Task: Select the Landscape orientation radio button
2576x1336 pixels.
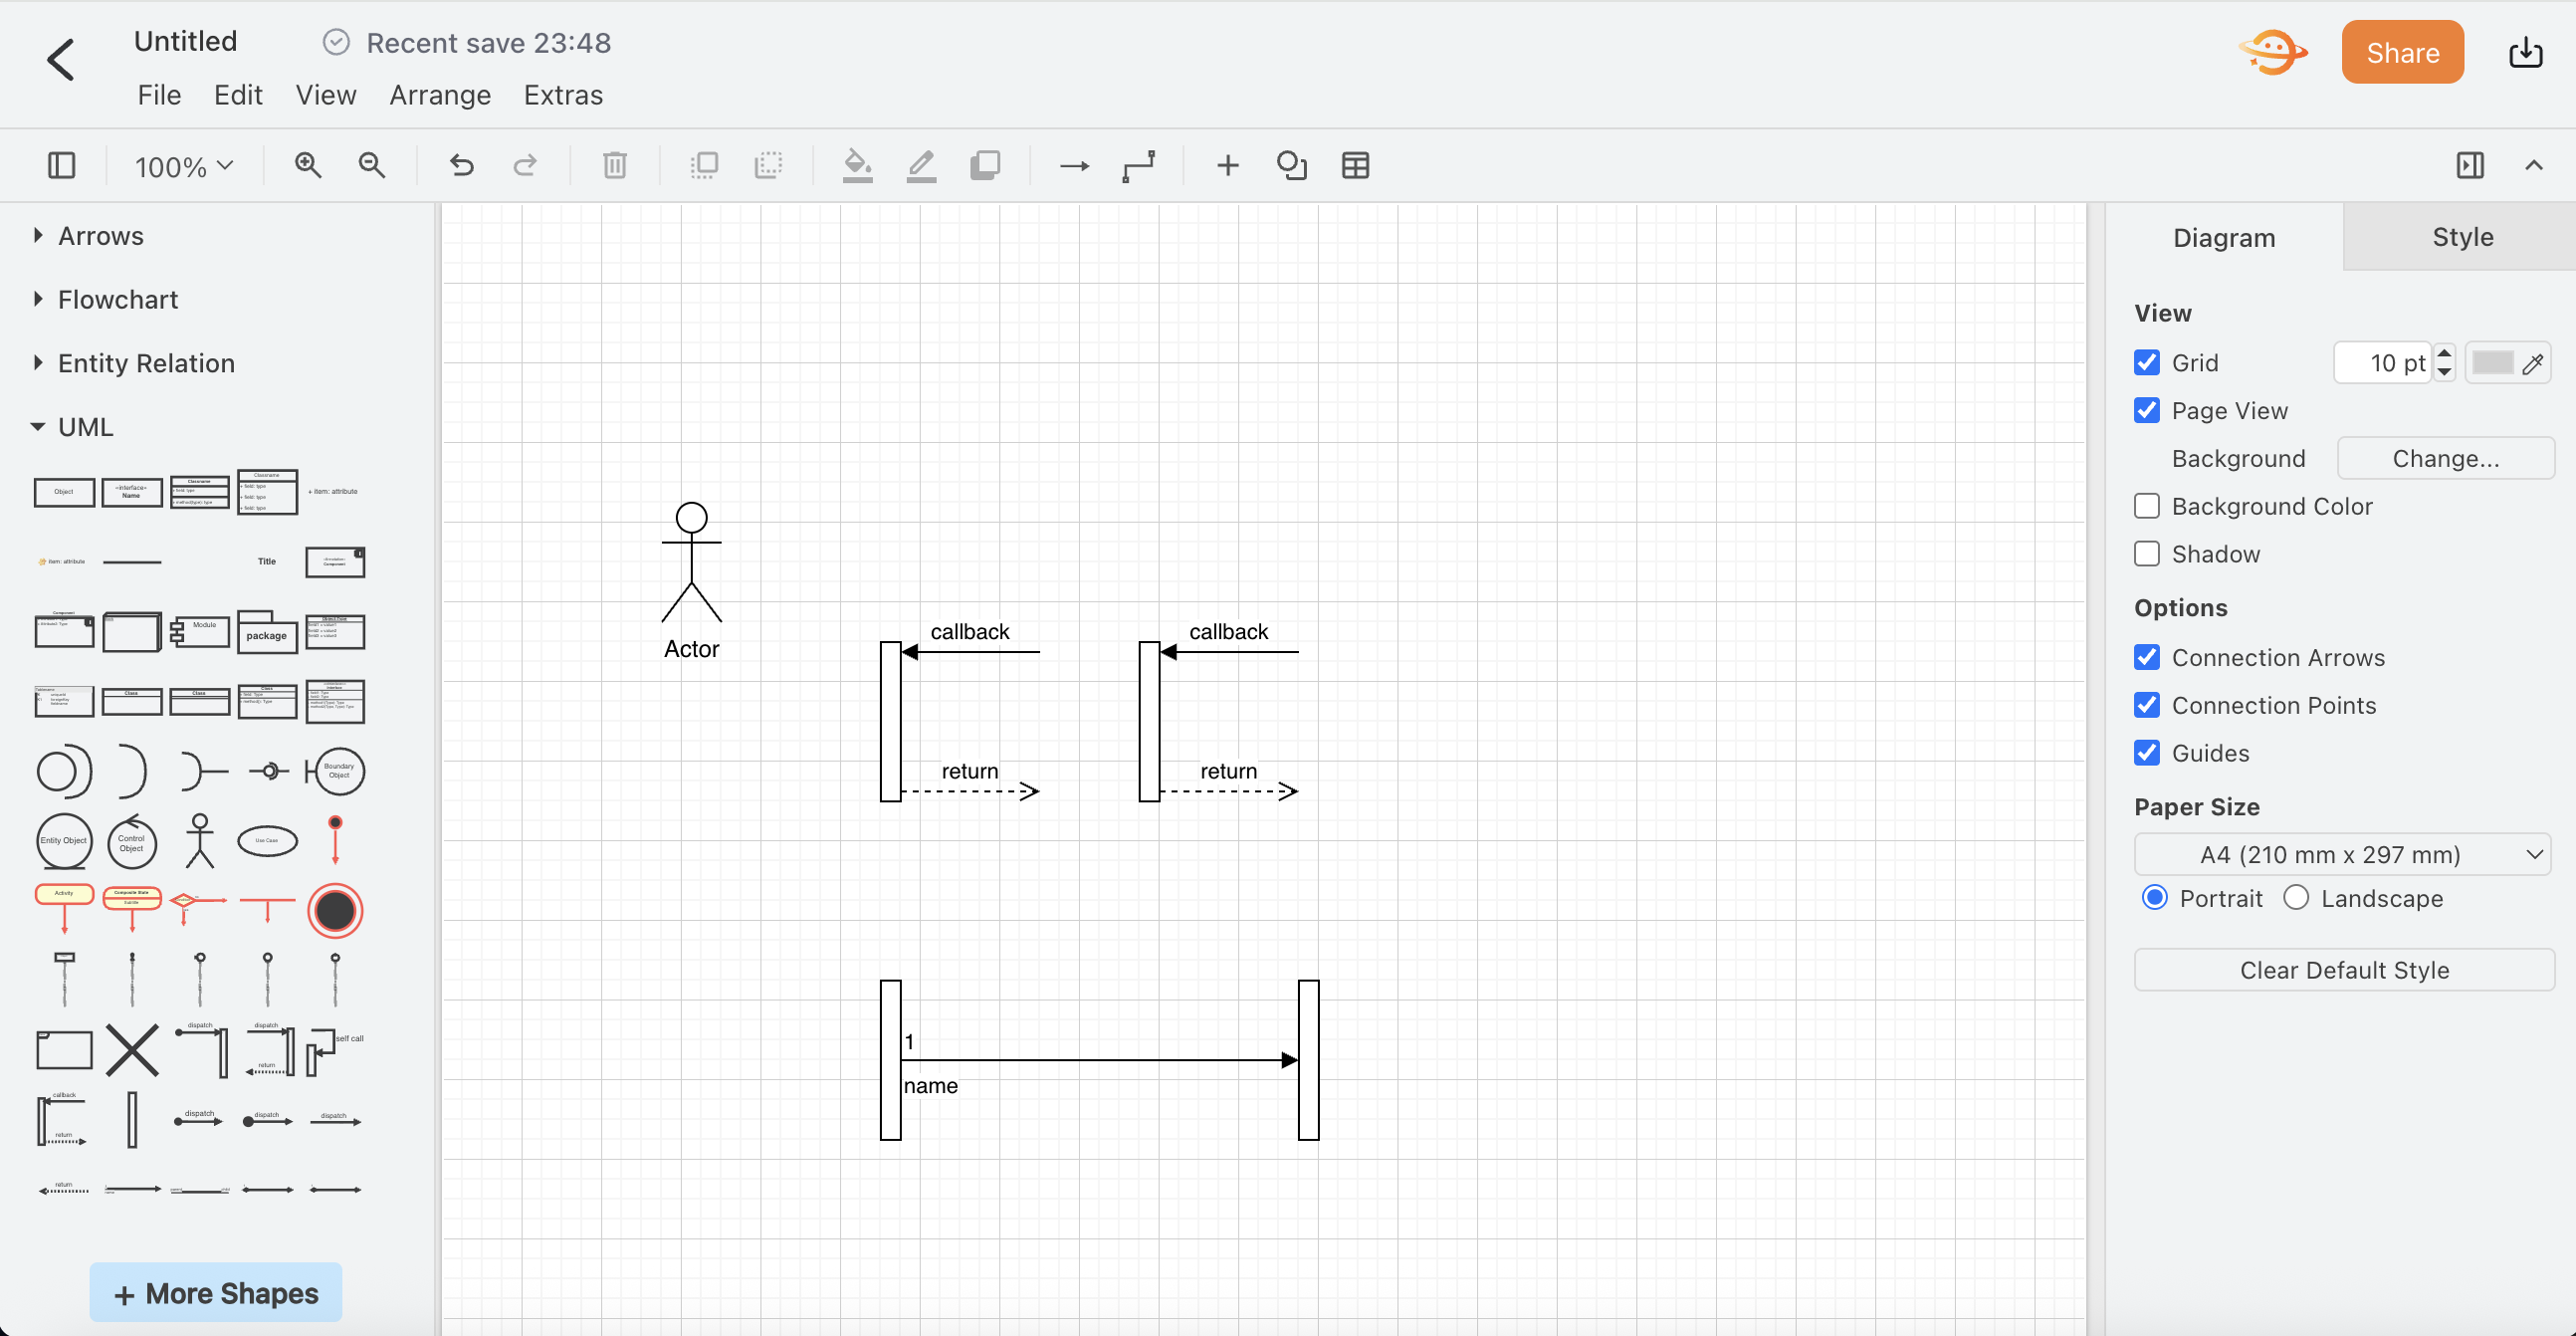Action: tap(2296, 898)
